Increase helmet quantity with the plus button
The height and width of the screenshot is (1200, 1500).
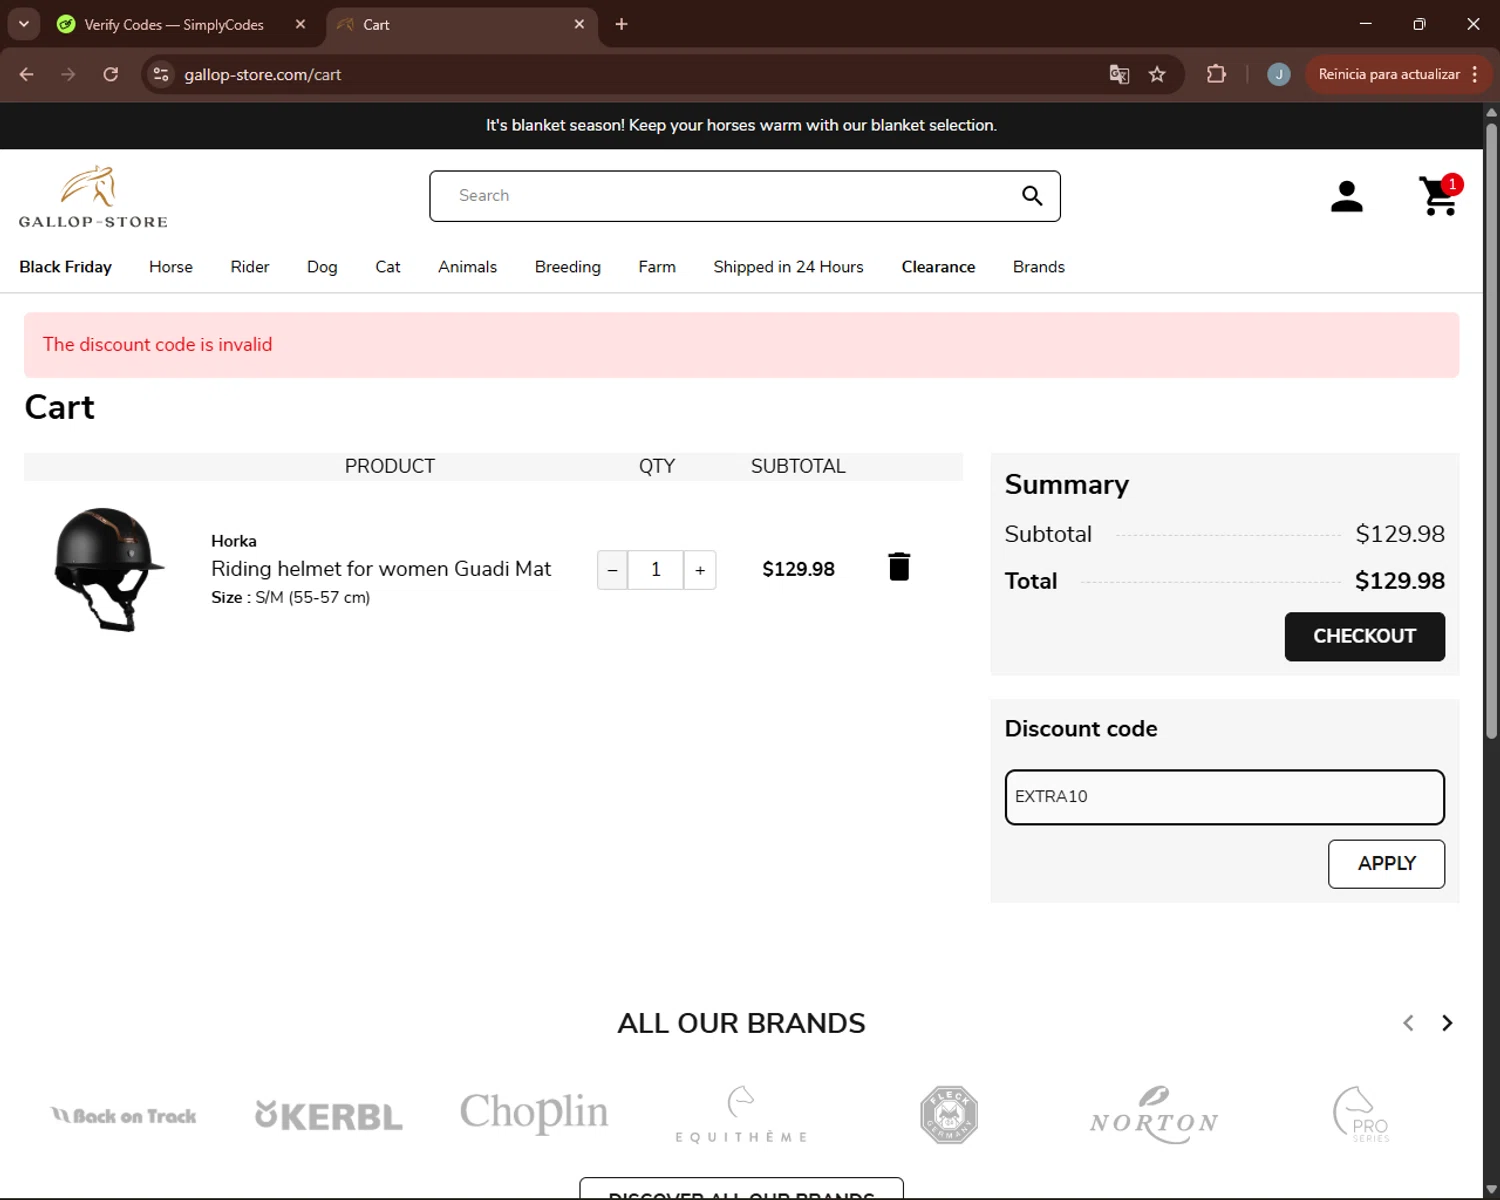(700, 570)
